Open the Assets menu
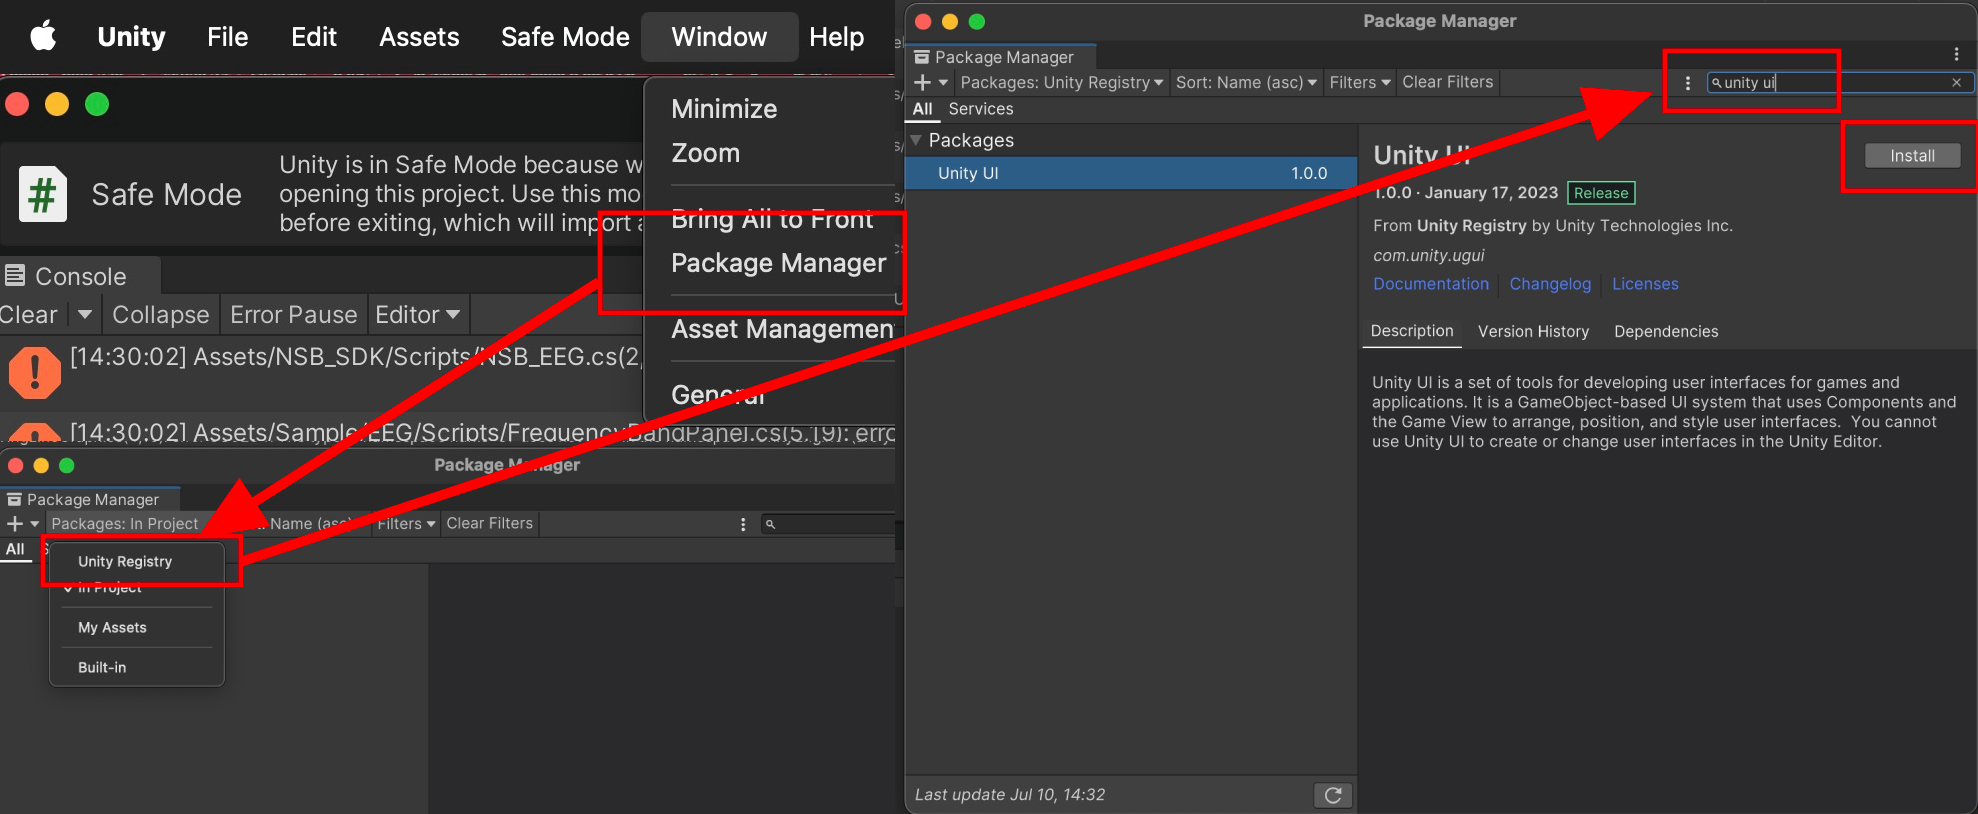Screen dimensions: 1978x814 [419, 37]
